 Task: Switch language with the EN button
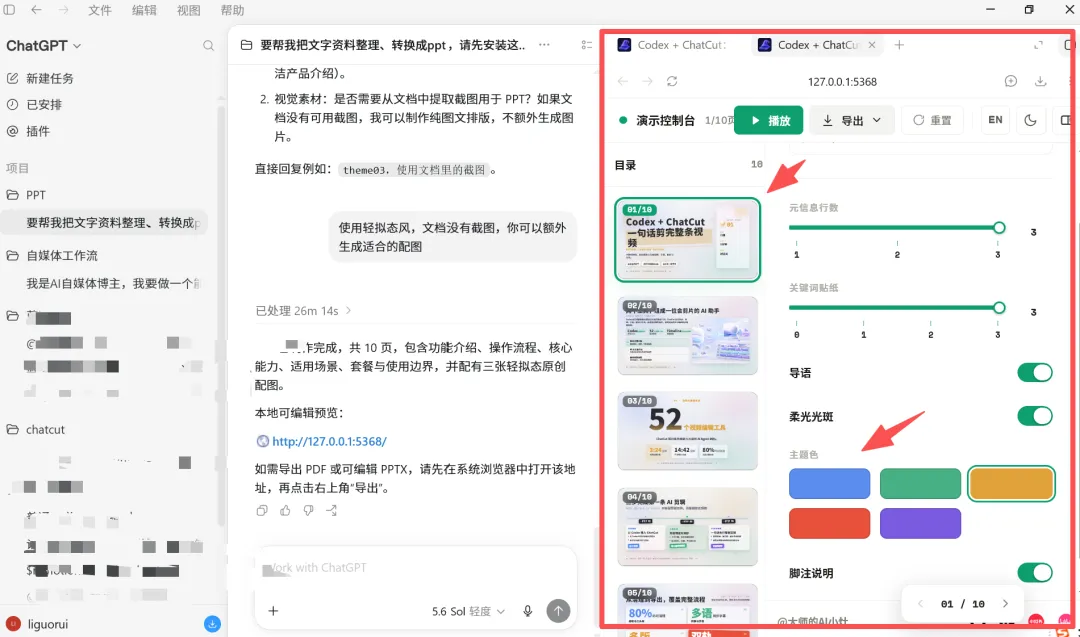995,120
